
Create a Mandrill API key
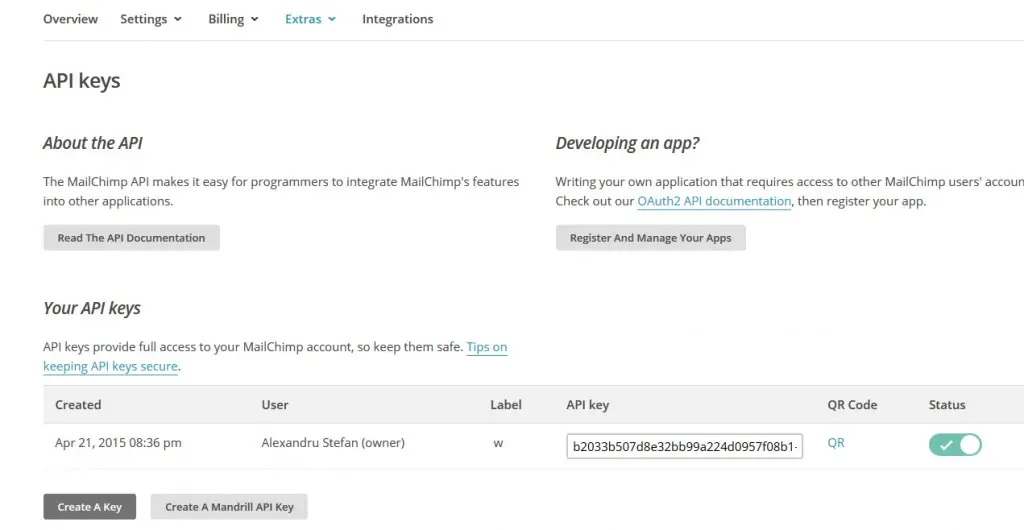click(229, 507)
